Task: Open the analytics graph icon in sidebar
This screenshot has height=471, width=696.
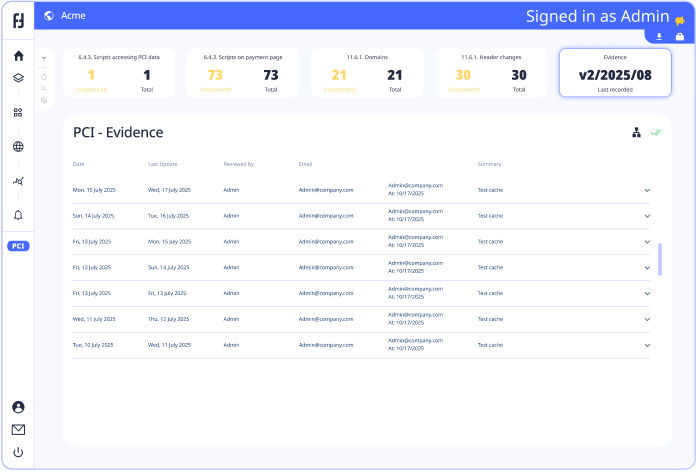Action: [18, 181]
